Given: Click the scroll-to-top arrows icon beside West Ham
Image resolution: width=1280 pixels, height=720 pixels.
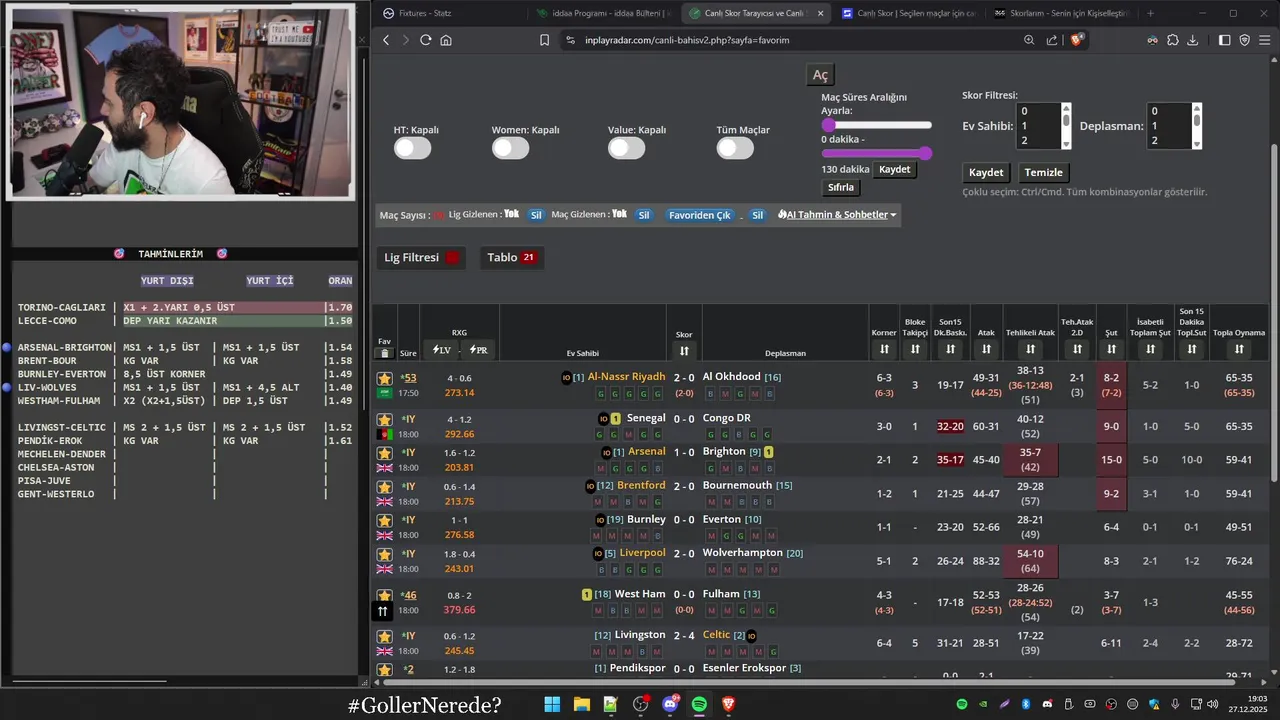Looking at the screenshot, I should 382,611.
